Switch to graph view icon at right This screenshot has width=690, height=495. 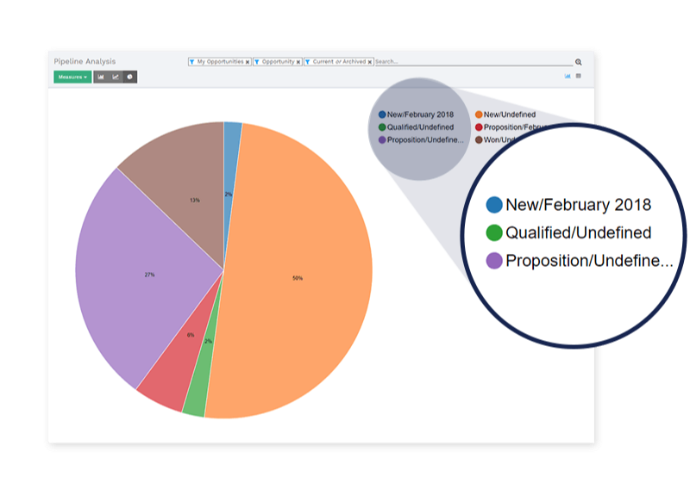[x=568, y=76]
